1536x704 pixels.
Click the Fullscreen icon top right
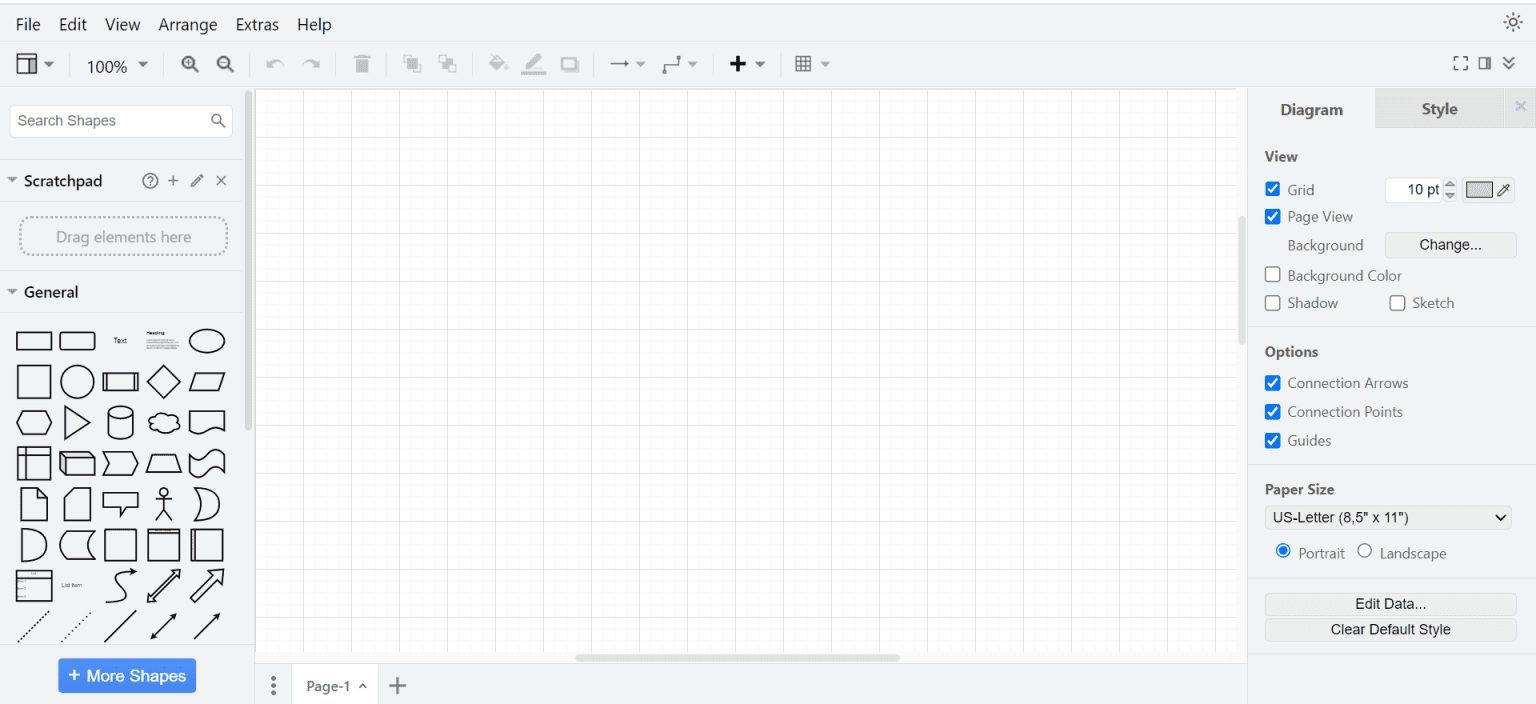point(1460,62)
